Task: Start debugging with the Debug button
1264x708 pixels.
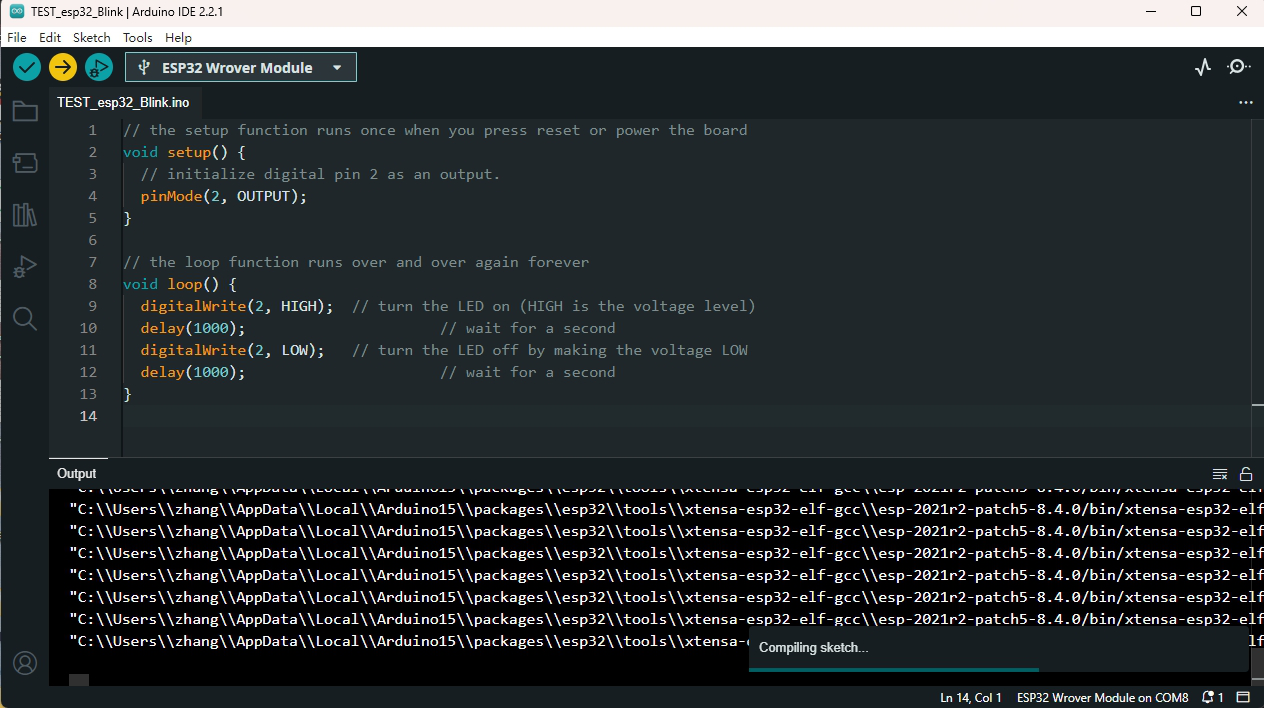Action: point(99,67)
